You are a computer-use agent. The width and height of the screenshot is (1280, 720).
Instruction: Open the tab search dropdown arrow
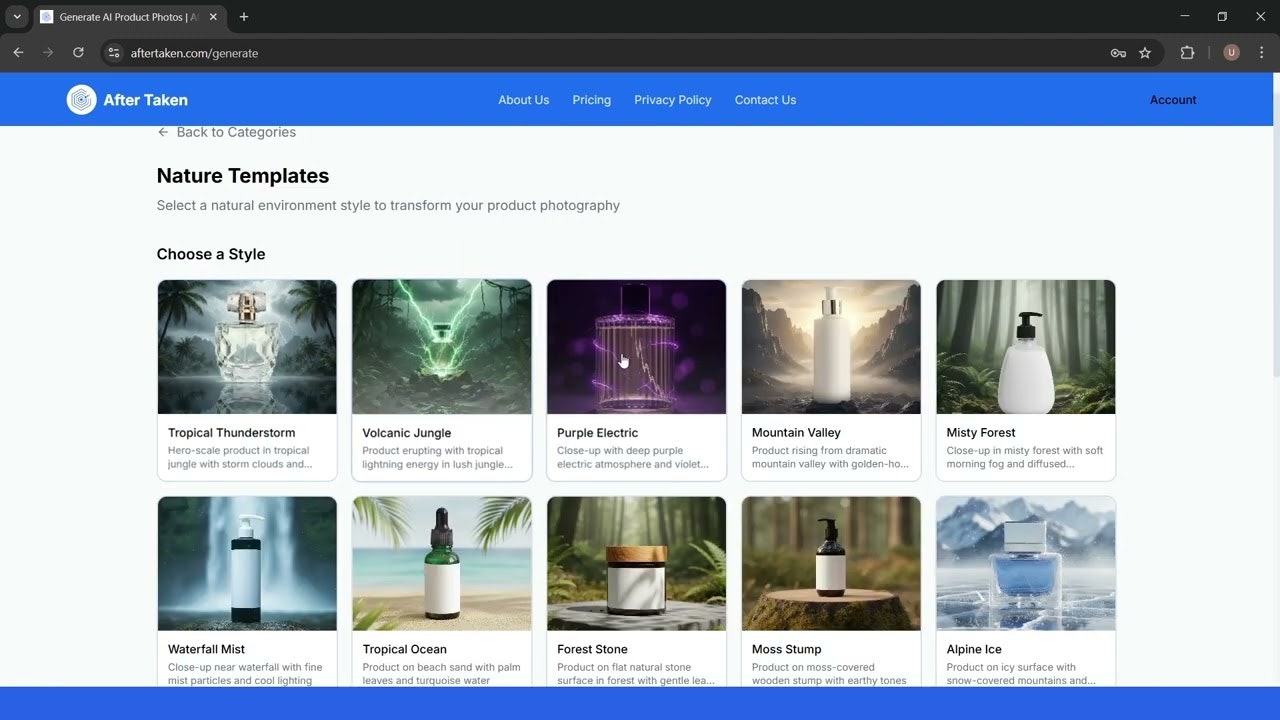point(17,17)
